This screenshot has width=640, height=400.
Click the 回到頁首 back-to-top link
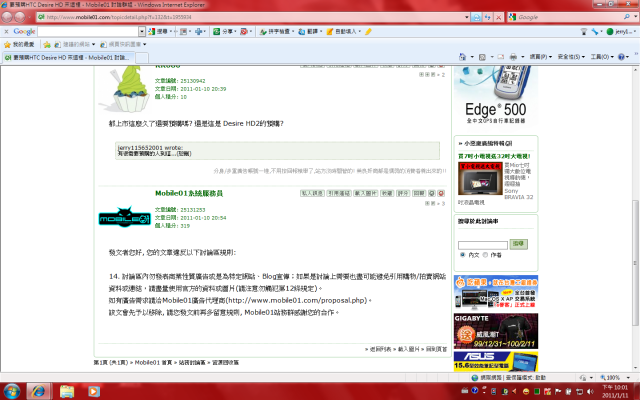coord(436,349)
